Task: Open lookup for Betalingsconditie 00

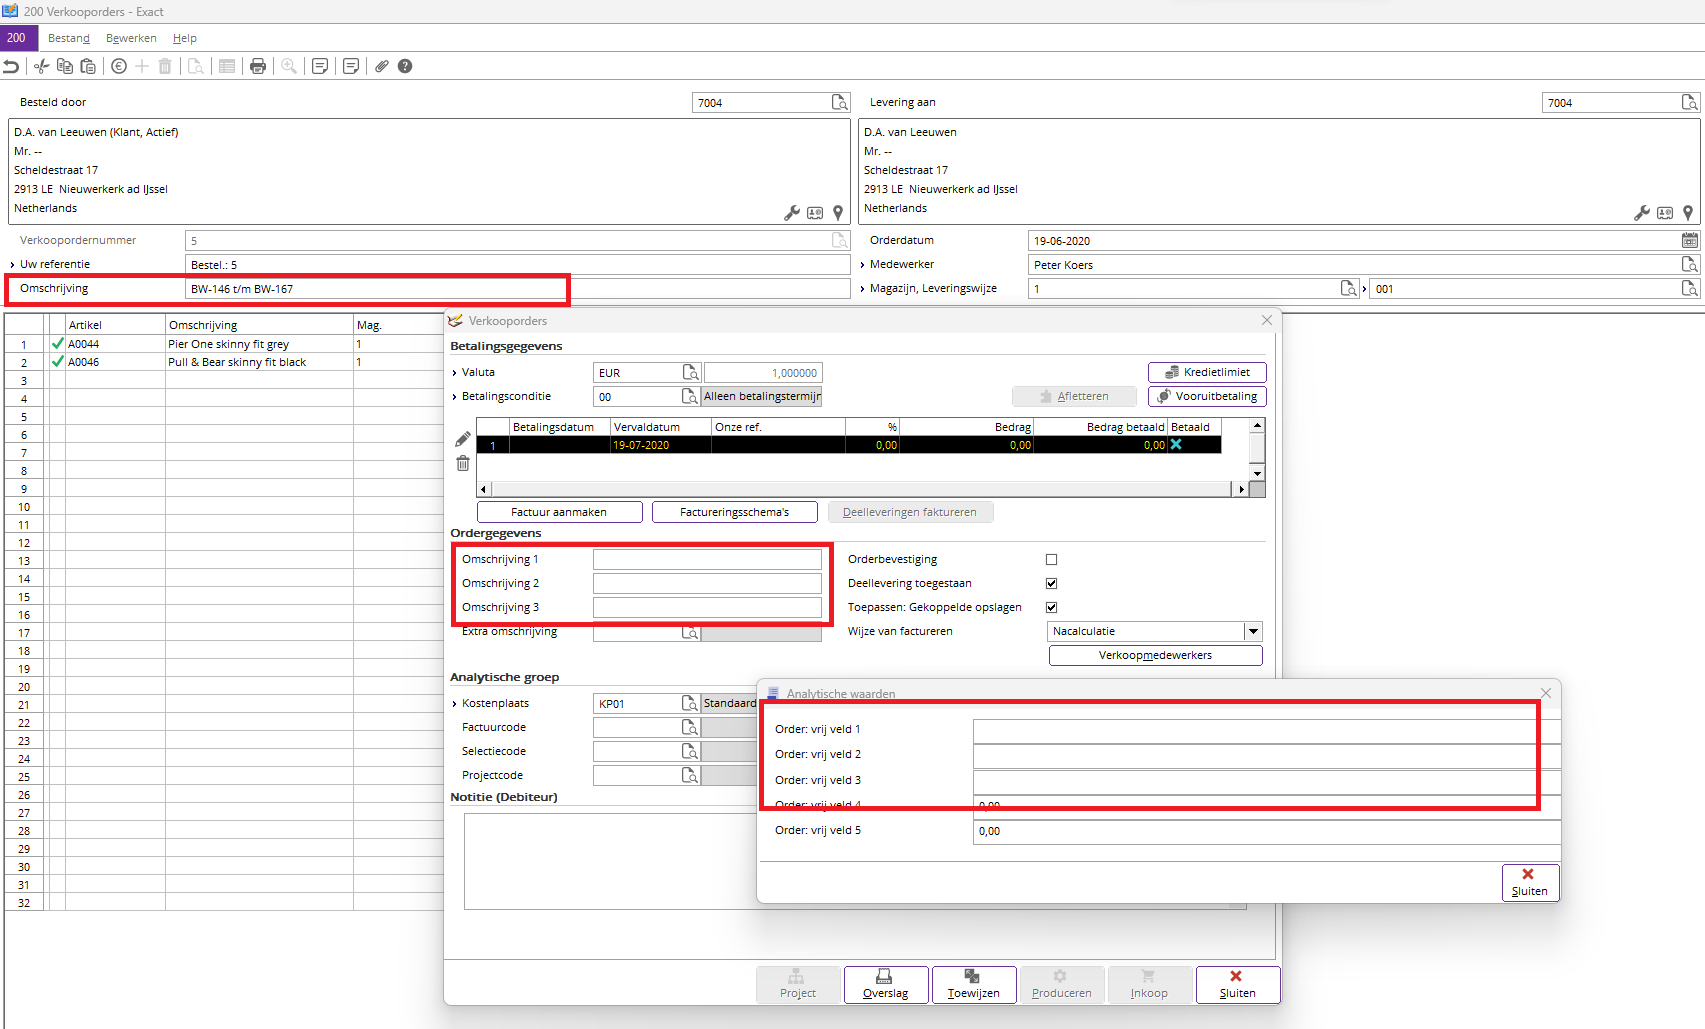Action: point(690,397)
